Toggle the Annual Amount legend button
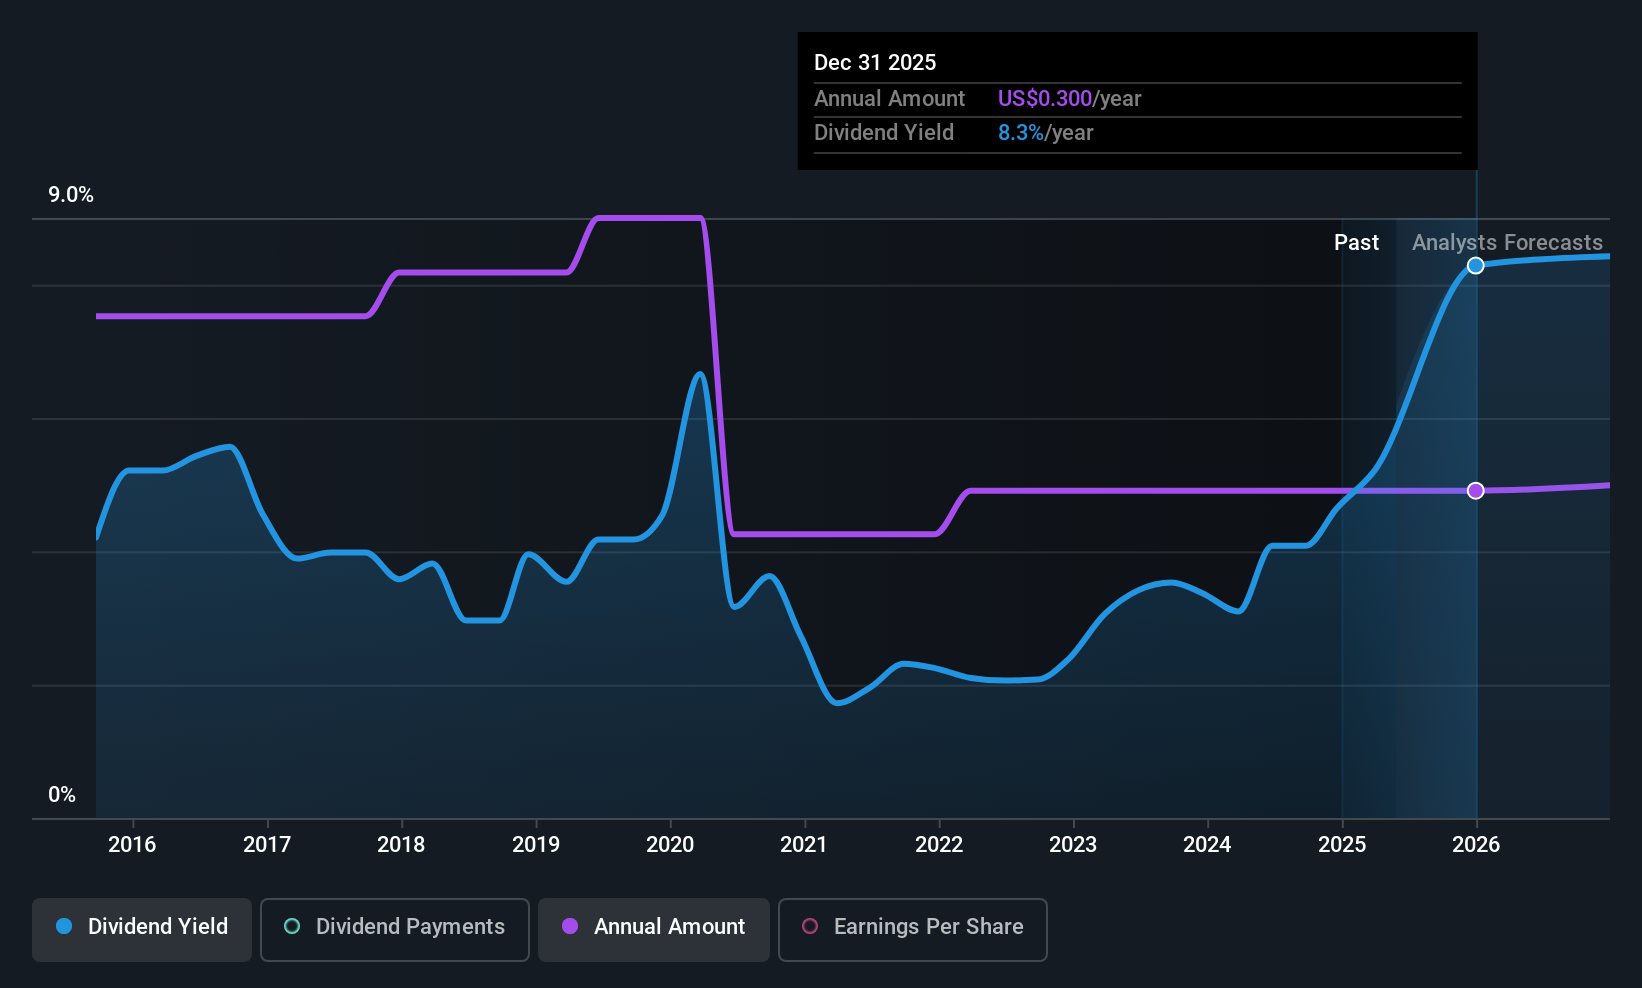The height and width of the screenshot is (988, 1642). click(x=654, y=929)
